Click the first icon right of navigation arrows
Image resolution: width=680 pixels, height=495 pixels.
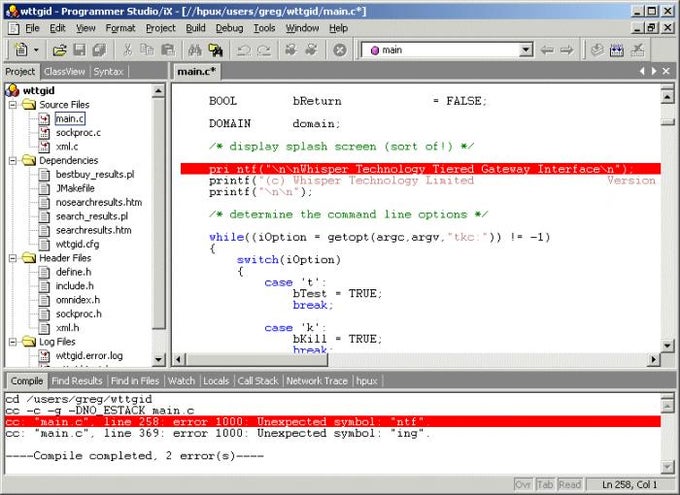coord(597,50)
